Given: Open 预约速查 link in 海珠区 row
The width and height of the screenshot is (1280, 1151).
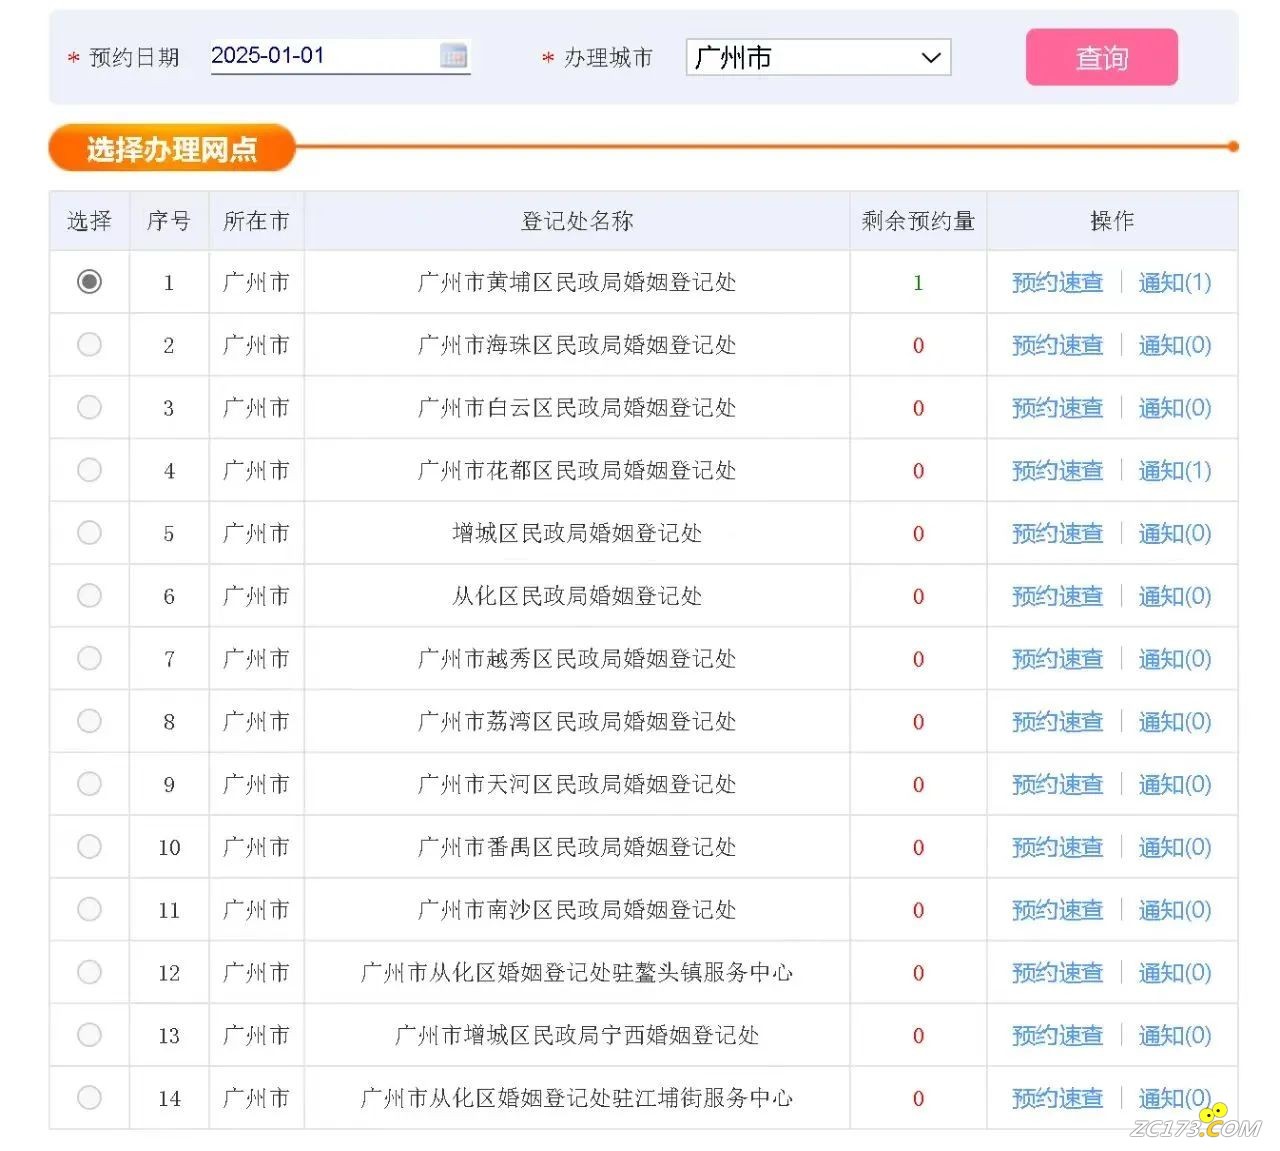Looking at the screenshot, I should [x=1057, y=346].
